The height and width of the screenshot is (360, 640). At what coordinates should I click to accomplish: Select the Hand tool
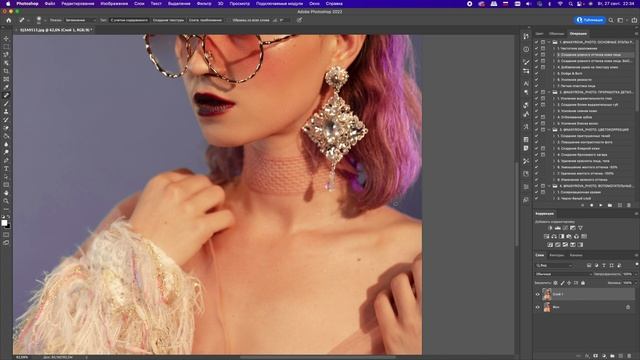pyautogui.click(x=6, y=193)
